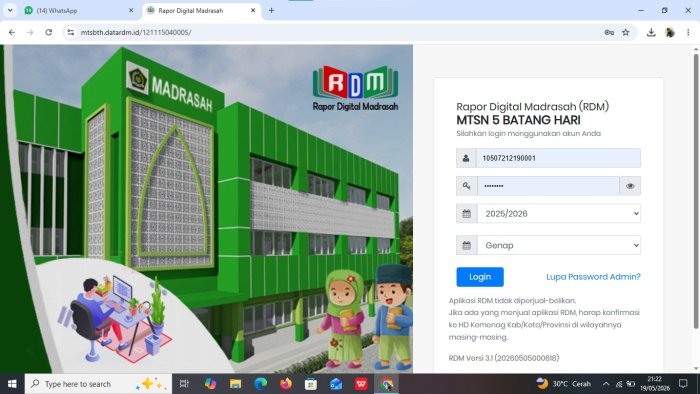Image resolution: width=700 pixels, height=394 pixels.
Task: Open the 2025/2026 academic year dropdown
Action: pyautogui.click(x=559, y=214)
